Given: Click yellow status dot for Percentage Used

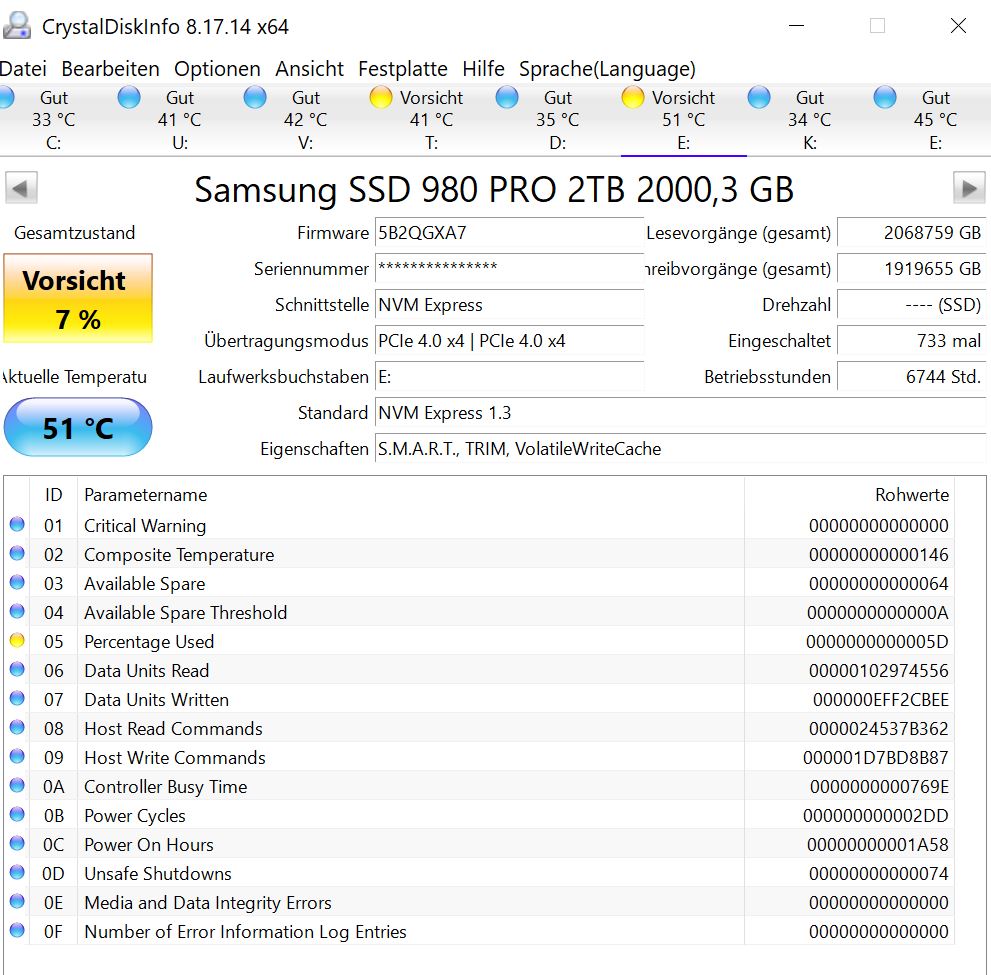Looking at the screenshot, I should (x=17, y=641).
